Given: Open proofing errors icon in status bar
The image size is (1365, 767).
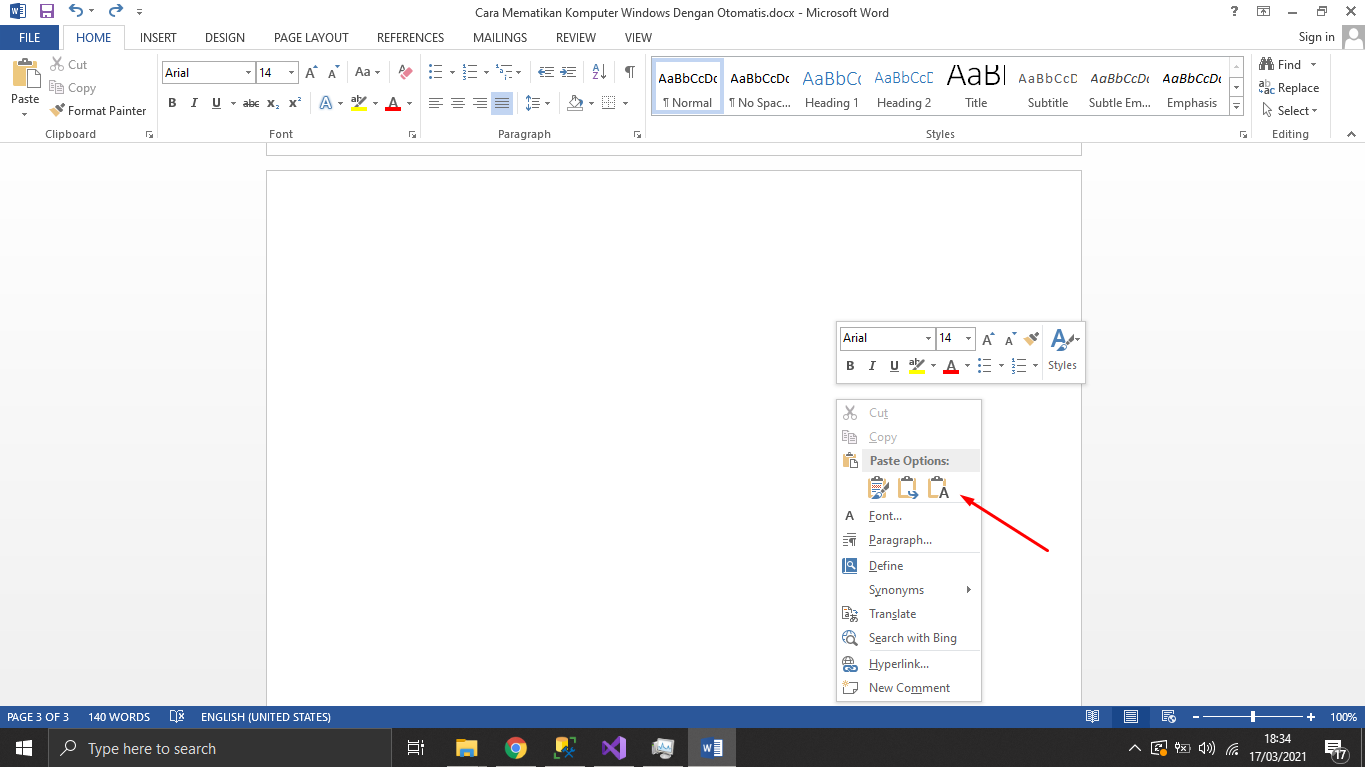Looking at the screenshot, I should pos(177,717).
